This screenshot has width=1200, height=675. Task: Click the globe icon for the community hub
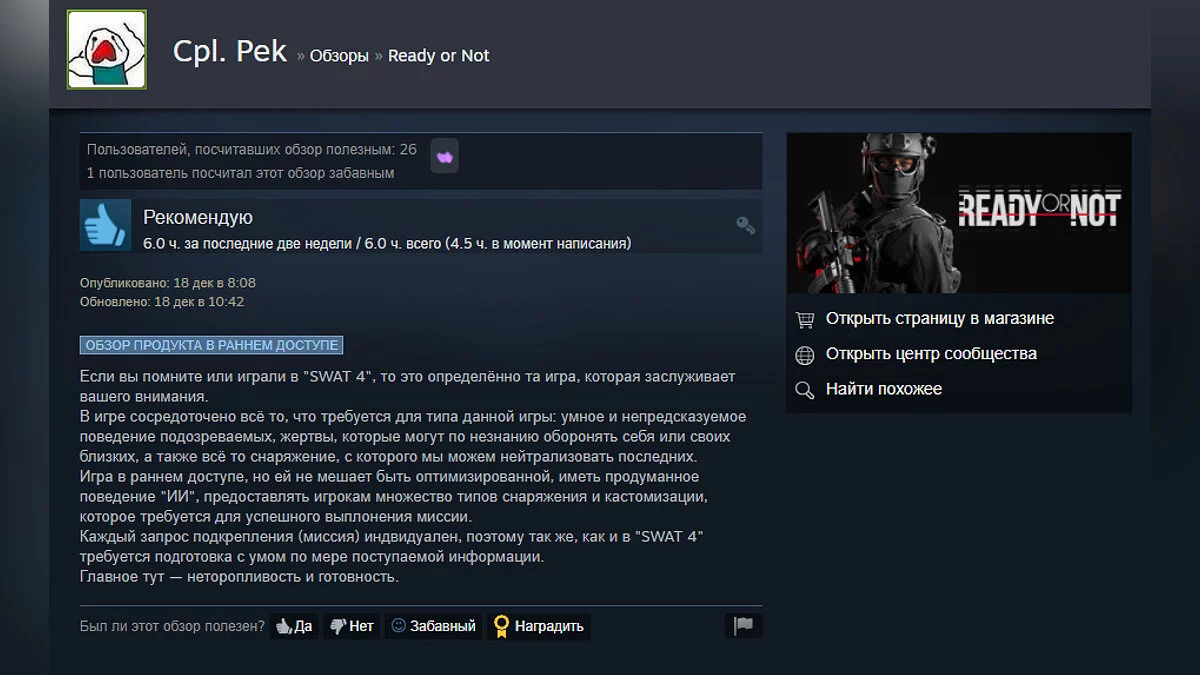tap(804, 355)
